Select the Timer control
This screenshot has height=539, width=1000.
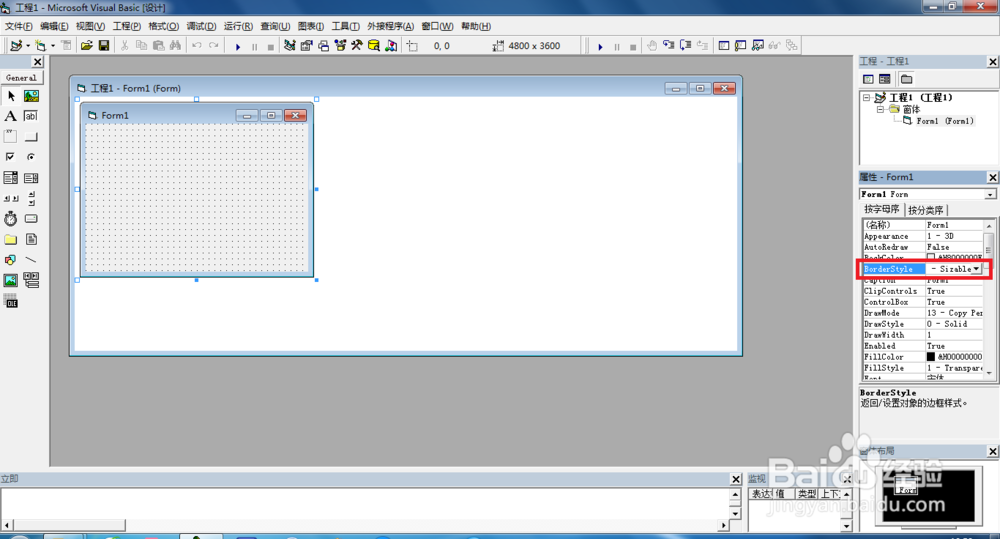[x=11, y=219]
